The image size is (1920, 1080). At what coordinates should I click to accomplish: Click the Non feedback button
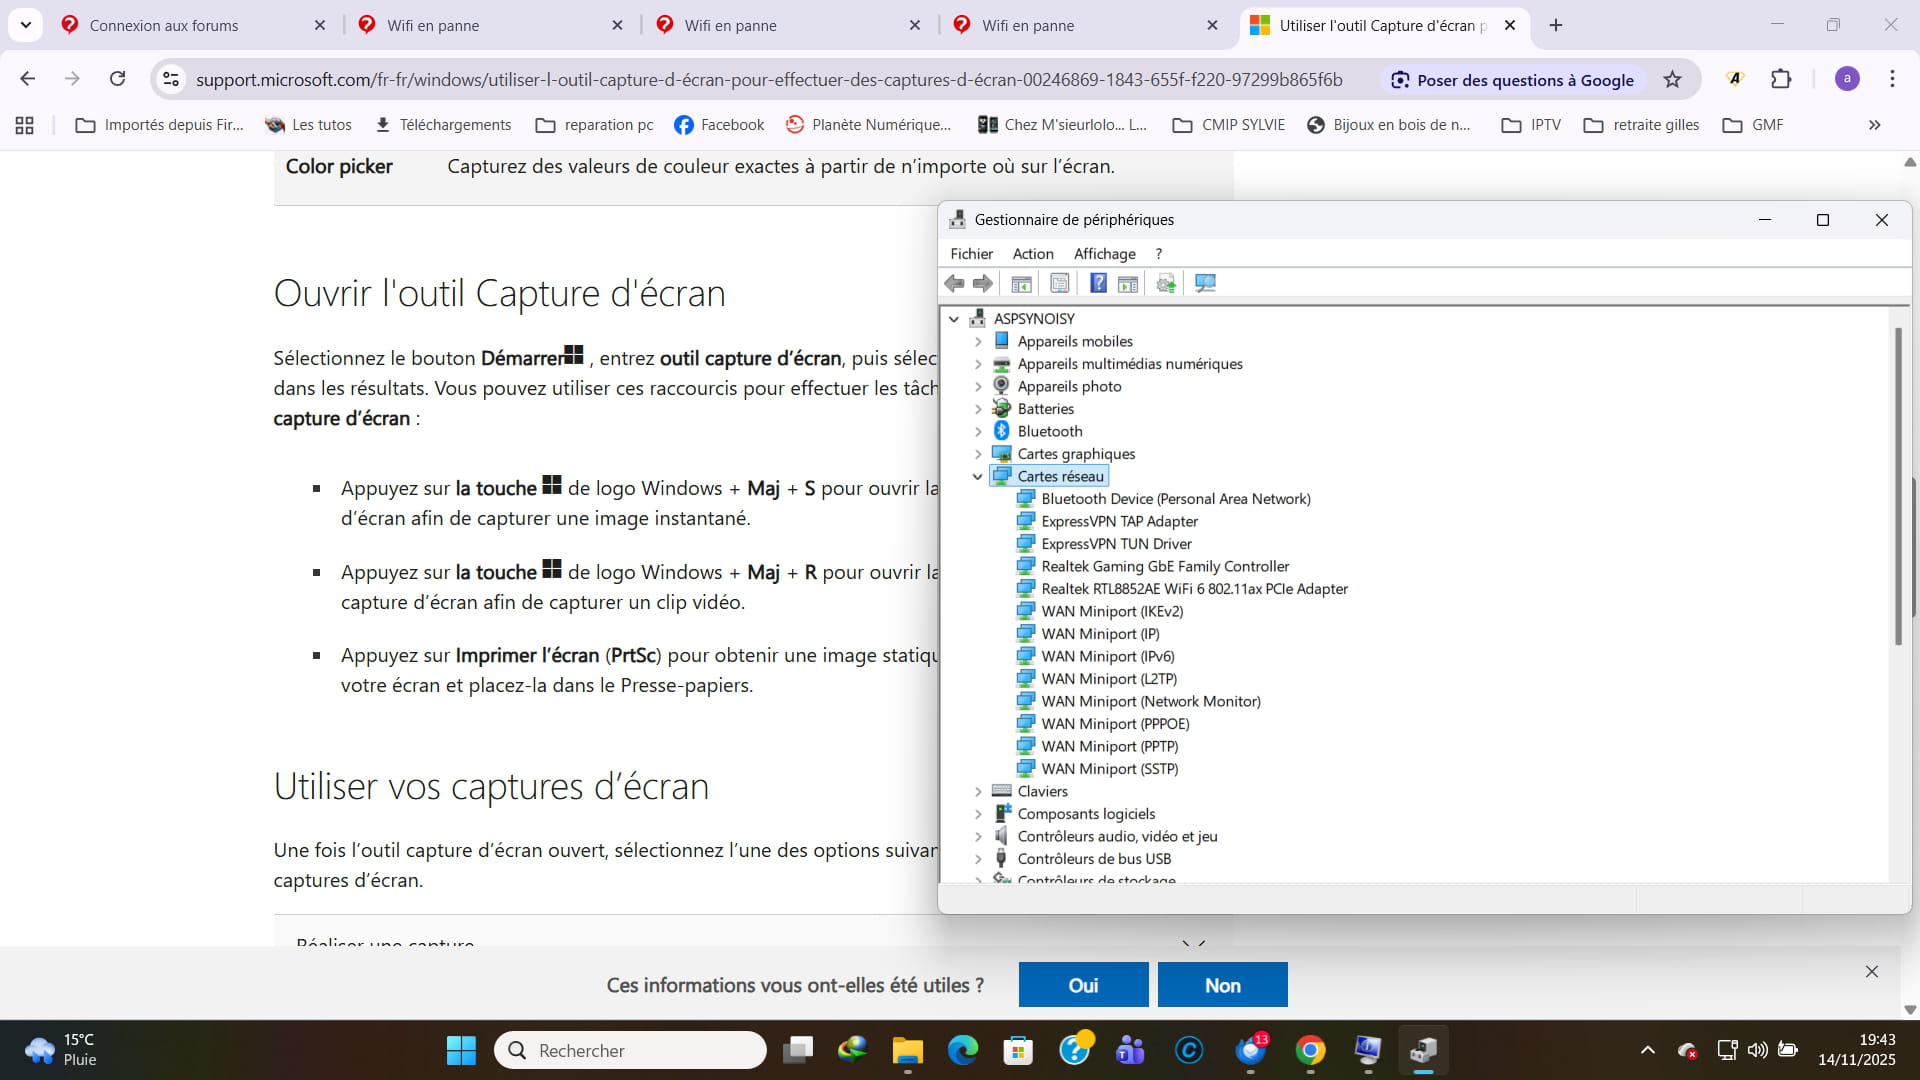(x=1222, y=985)
